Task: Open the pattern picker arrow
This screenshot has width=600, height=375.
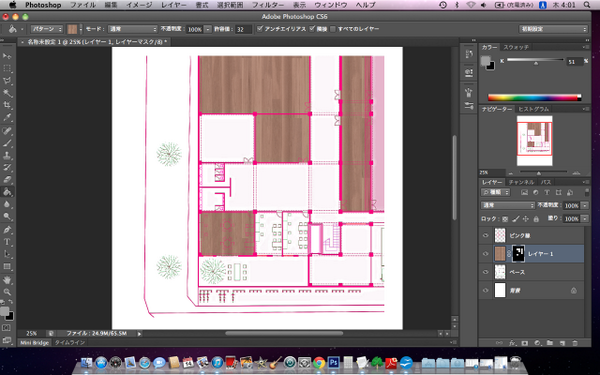Action: click(x=81, y=29)
